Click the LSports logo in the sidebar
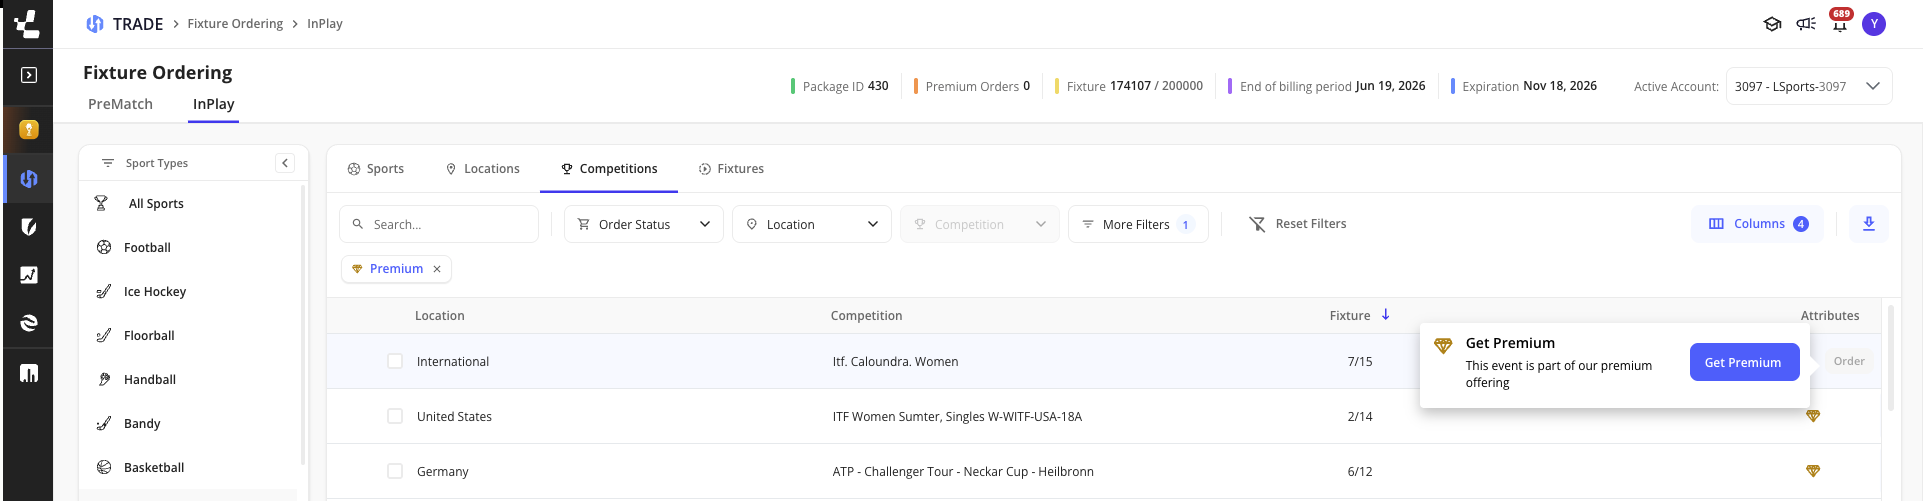Screen dimensions: 1923x501 [28, 23]
